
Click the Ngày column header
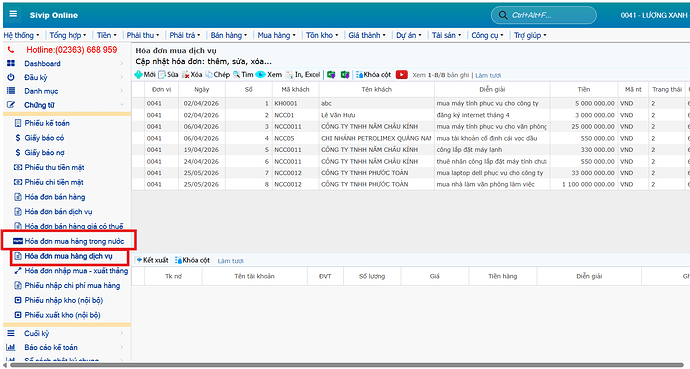[202, 89]
